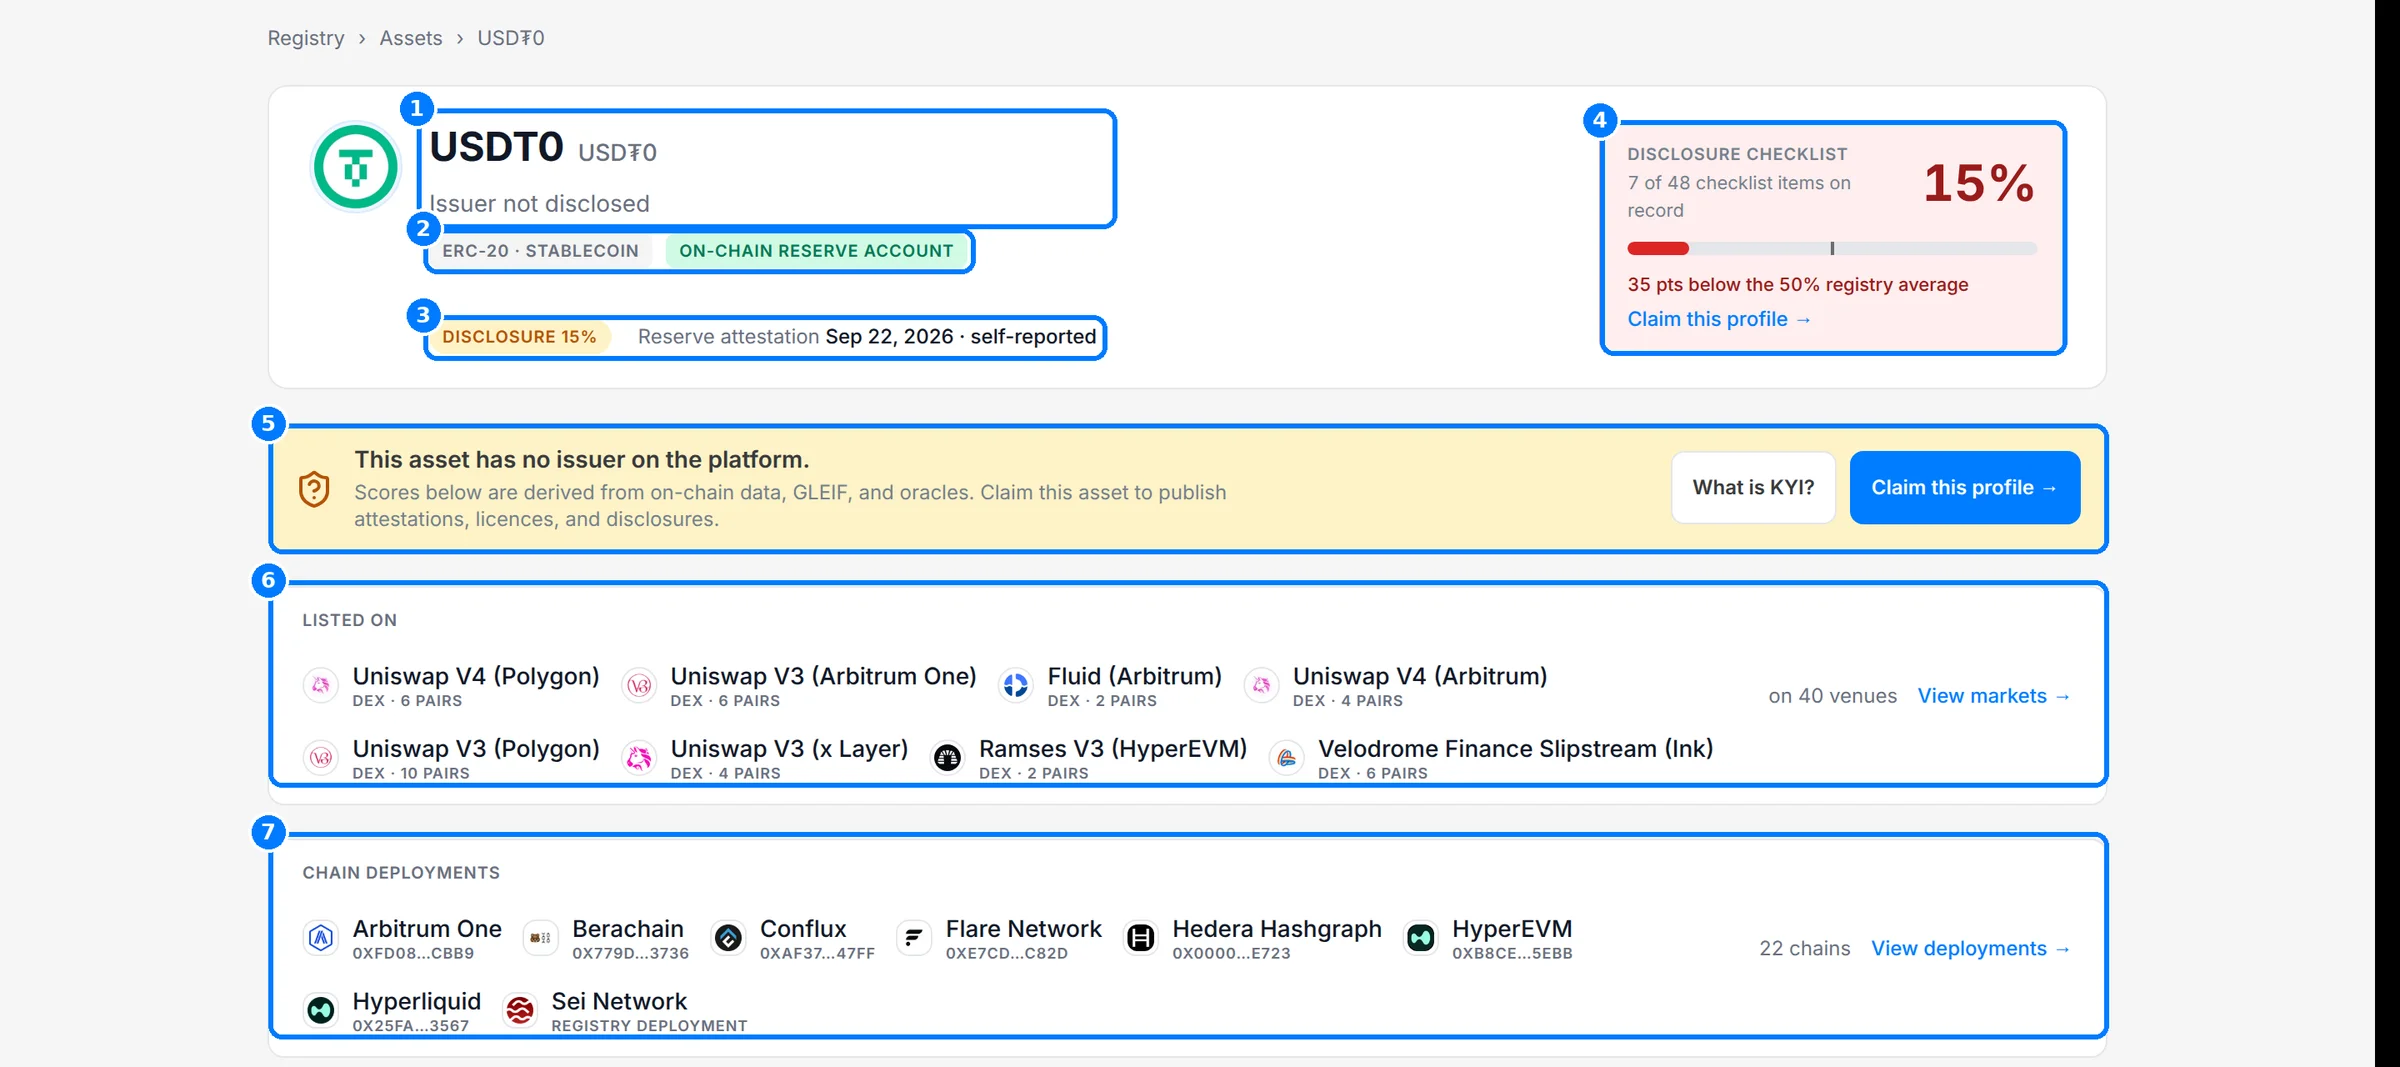Image resolution: width=2400 pixels, height=1067 pixels.
Task: Click Hyperliquid address 0X25FA...3567
Action: tap(411, 1026)
